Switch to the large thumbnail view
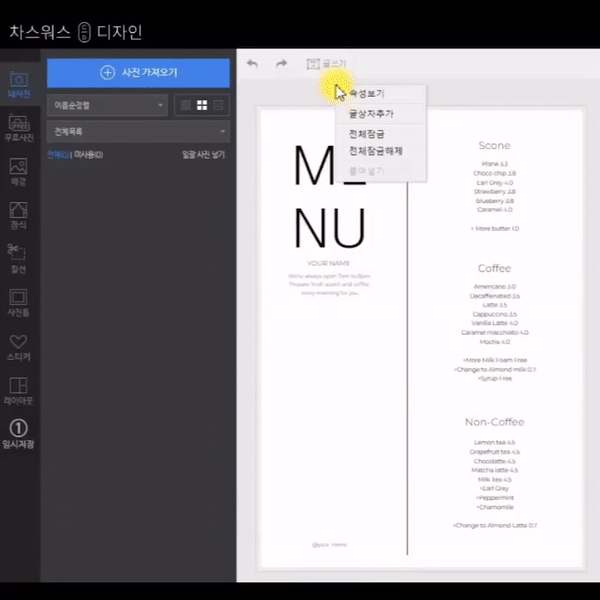The height and width of the screenshot is (600, 600). coord(186,105)
